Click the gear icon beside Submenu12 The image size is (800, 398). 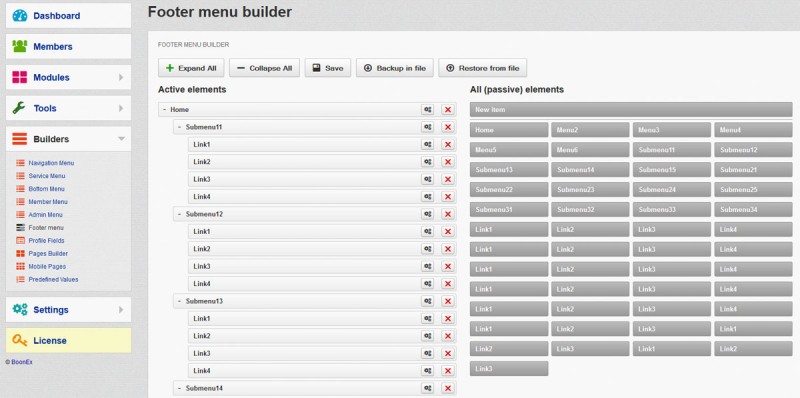[428, 214]
